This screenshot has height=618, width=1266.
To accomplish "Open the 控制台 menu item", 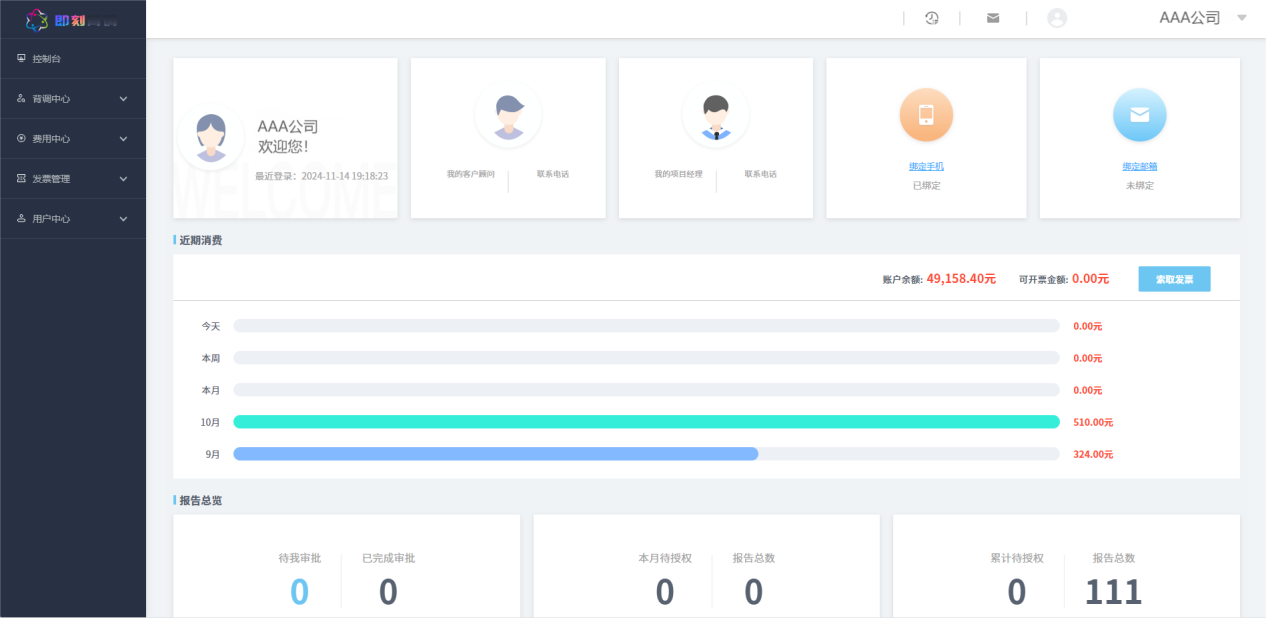I will click(x=47, y=59).
